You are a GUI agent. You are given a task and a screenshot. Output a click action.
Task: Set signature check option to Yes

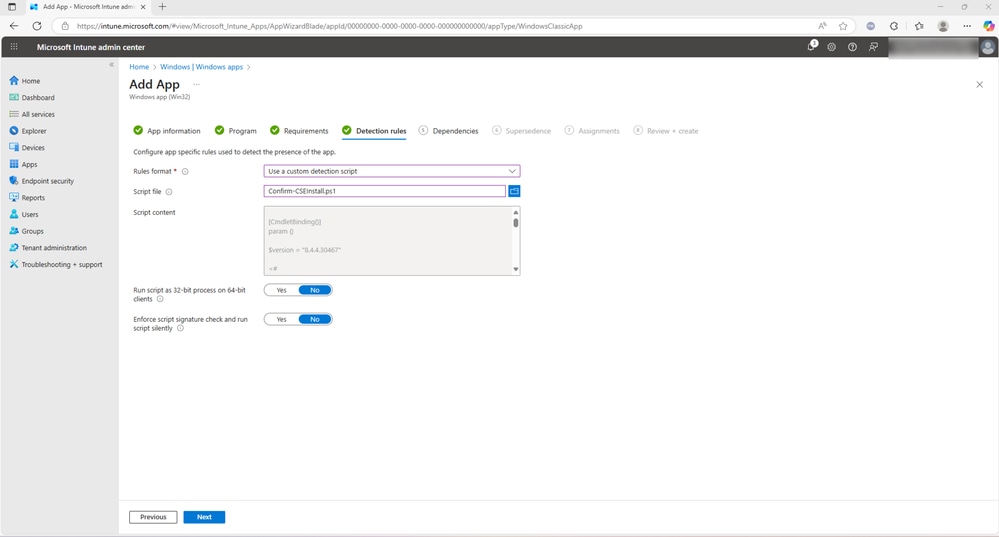281,319
